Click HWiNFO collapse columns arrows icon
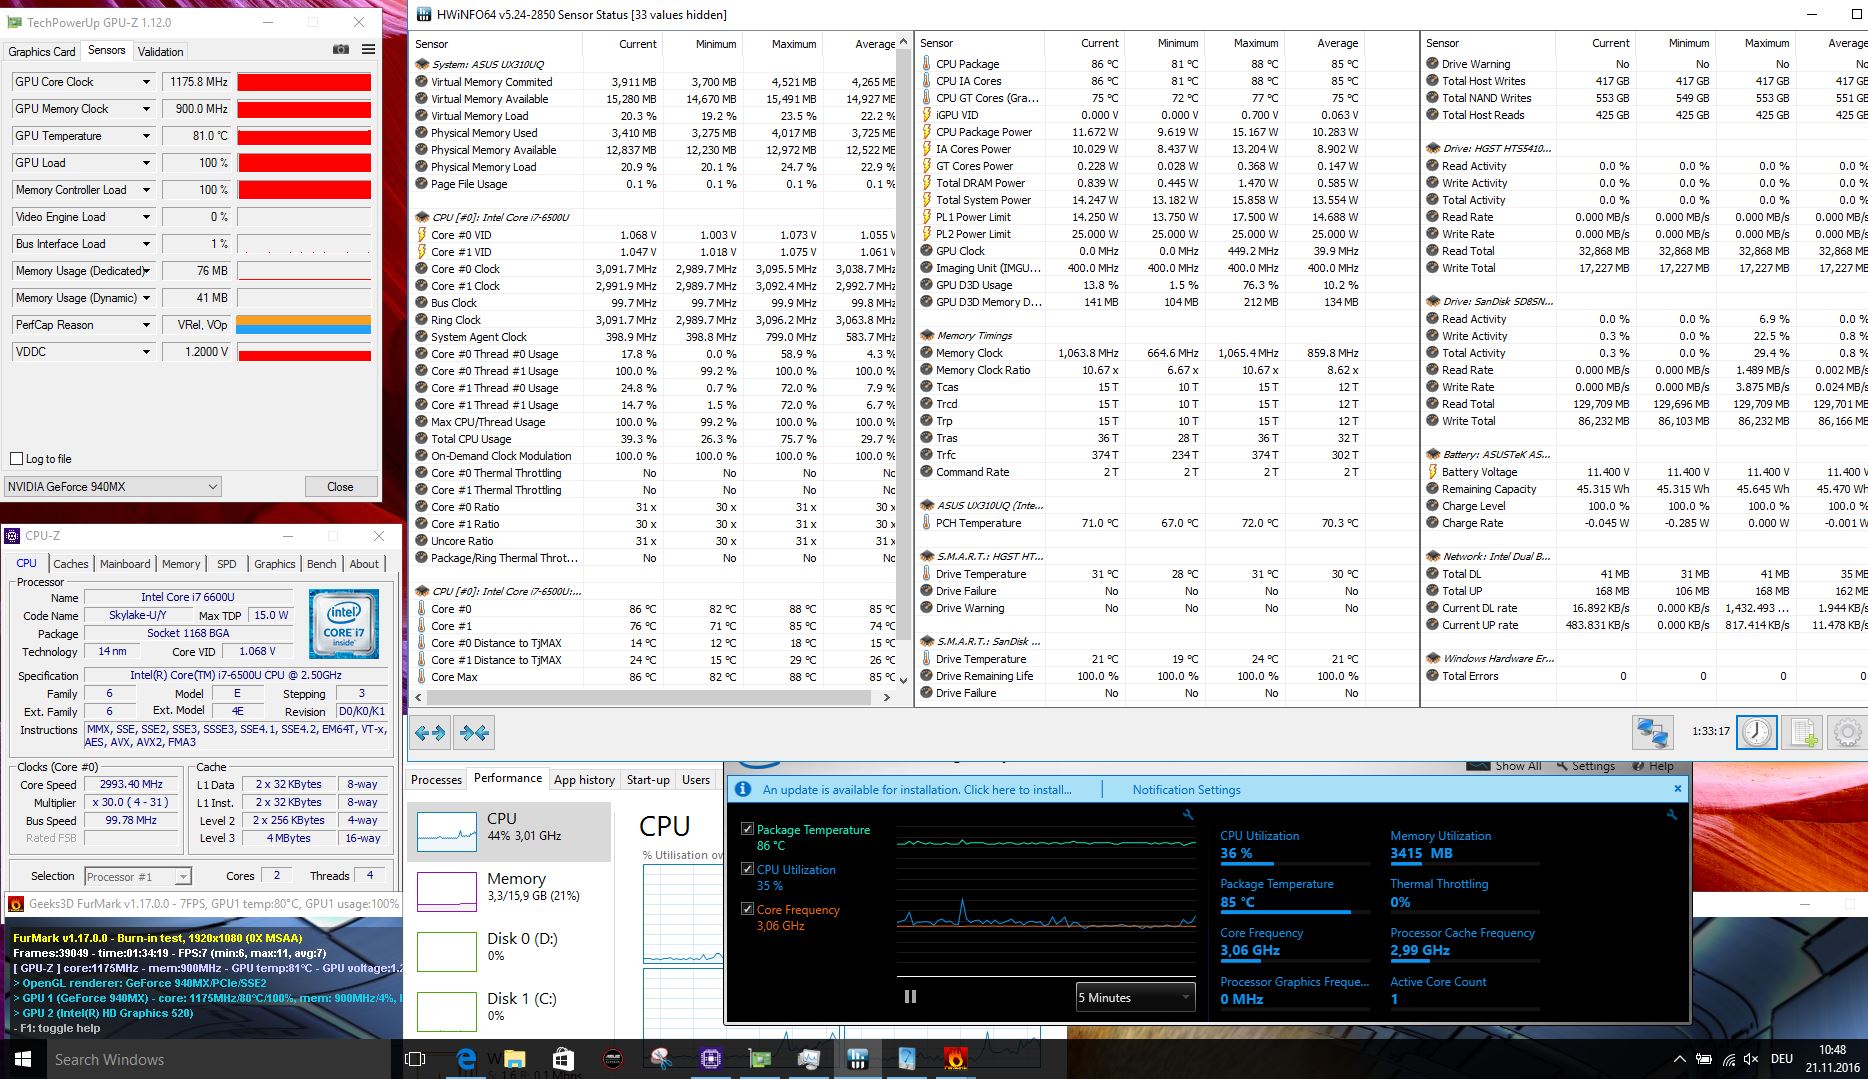 pos(474,733)
